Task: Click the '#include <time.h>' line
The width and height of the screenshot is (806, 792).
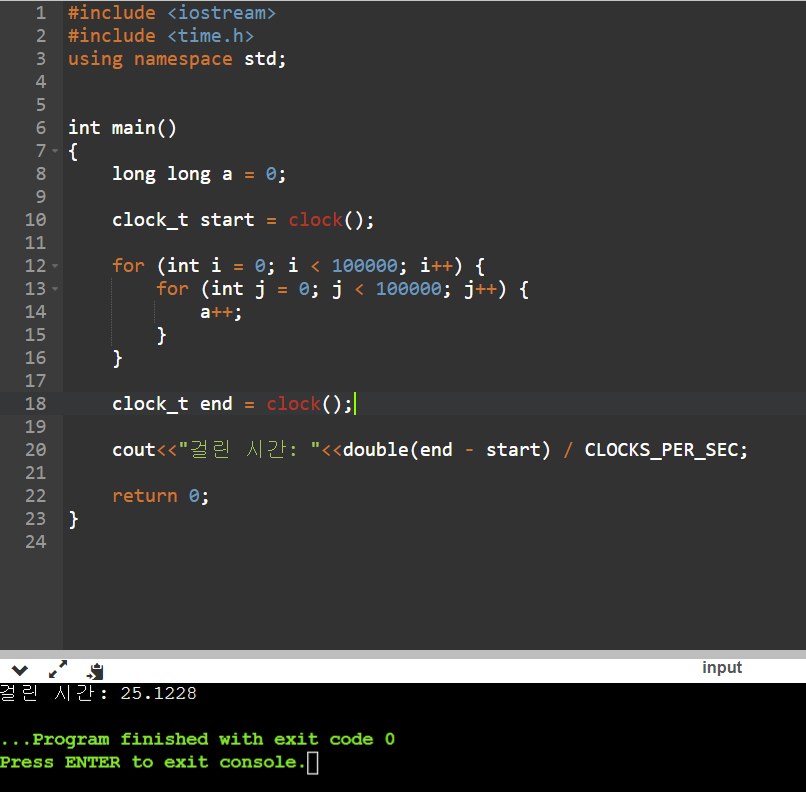Action: click(x=161, y=36)
